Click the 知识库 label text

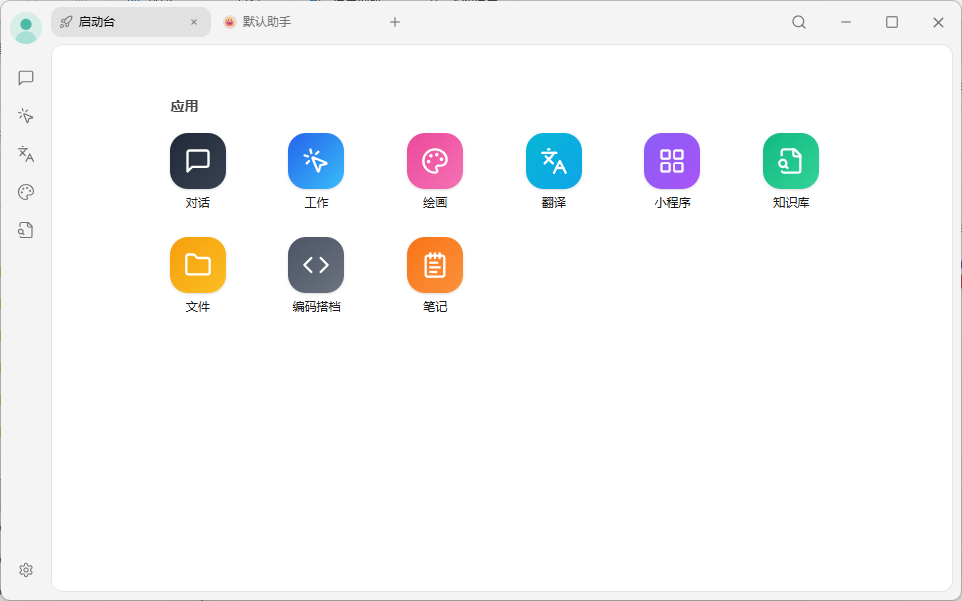(791, 202)
